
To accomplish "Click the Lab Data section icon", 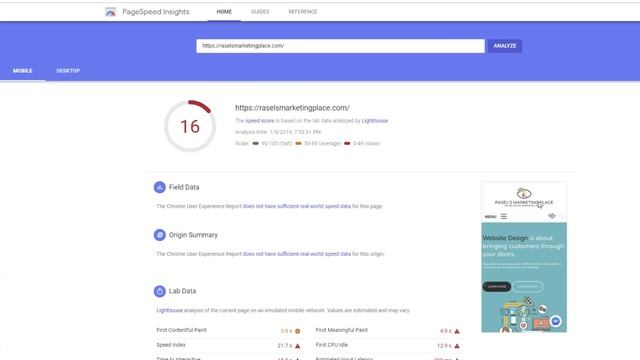I will [160, 291].
